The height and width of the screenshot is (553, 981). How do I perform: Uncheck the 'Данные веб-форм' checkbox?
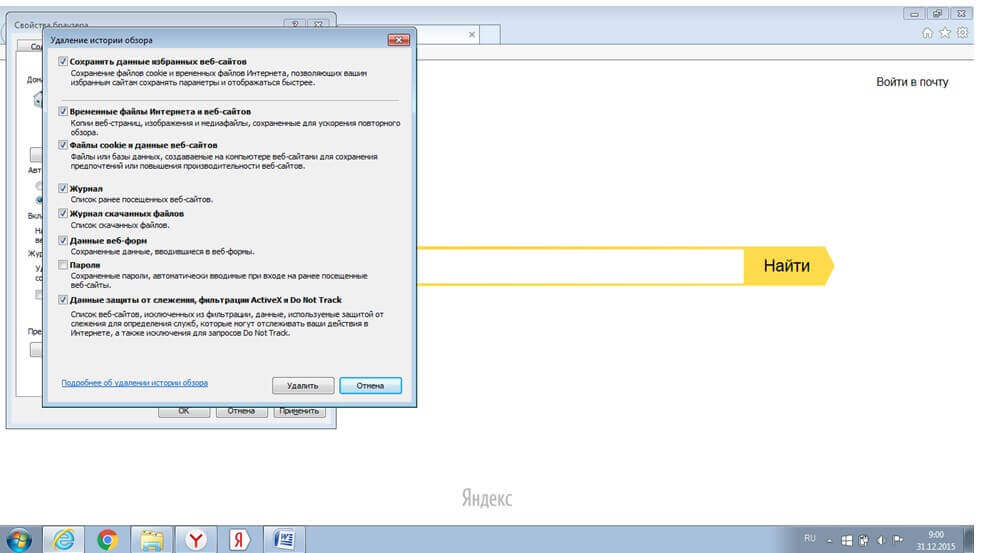(x=63, y=241)
